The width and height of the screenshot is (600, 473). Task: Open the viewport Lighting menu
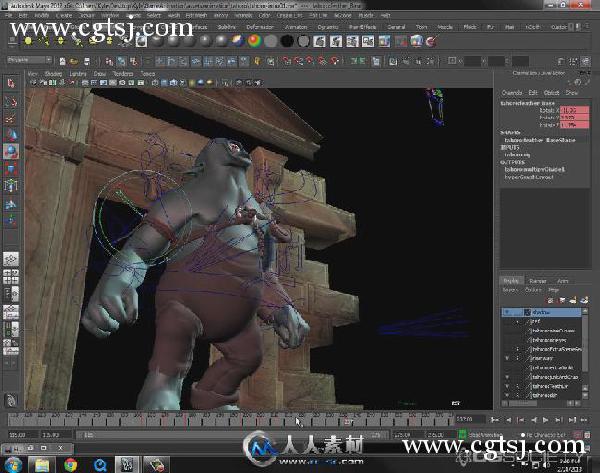(78, 74)
